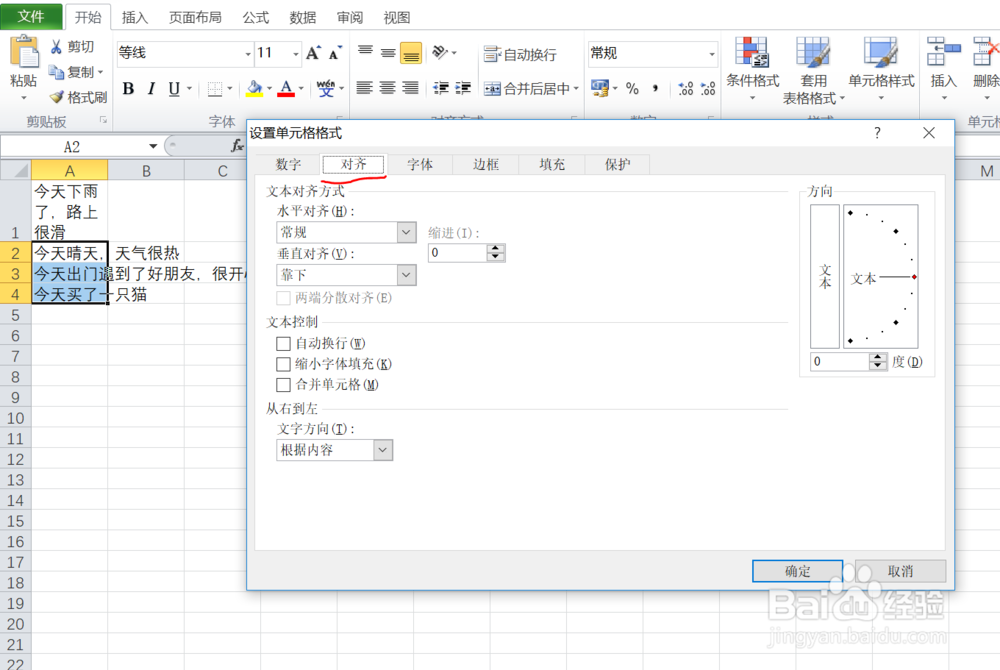The image size is (1000, 670).
Task: Click the Cut (剪切) scissors icon
Action: (x=57, y=47)
